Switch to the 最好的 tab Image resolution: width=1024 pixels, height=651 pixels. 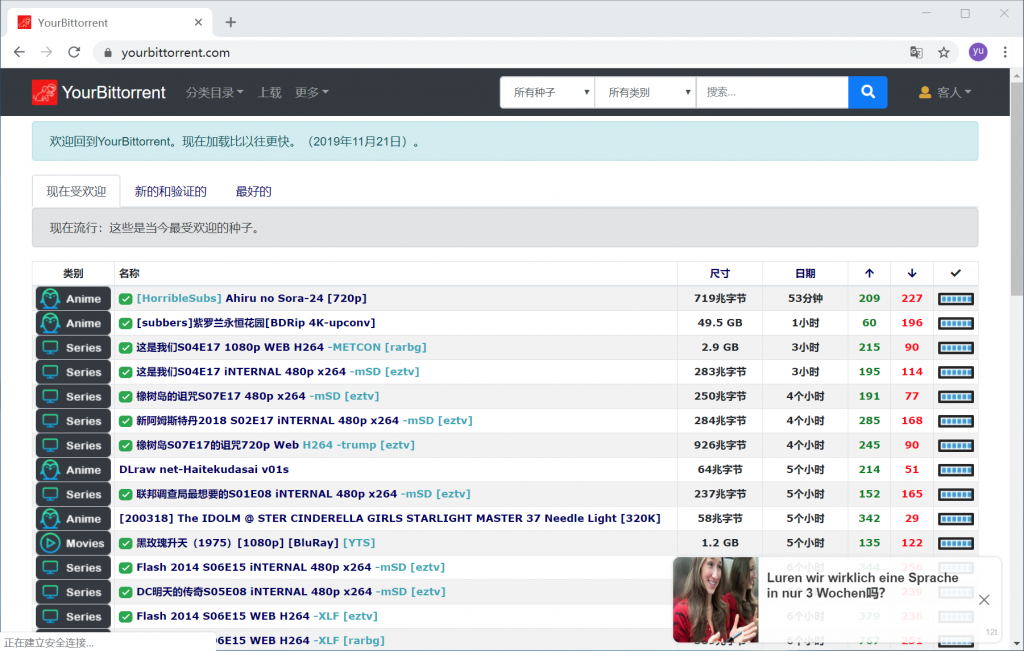tap(253, 191)
